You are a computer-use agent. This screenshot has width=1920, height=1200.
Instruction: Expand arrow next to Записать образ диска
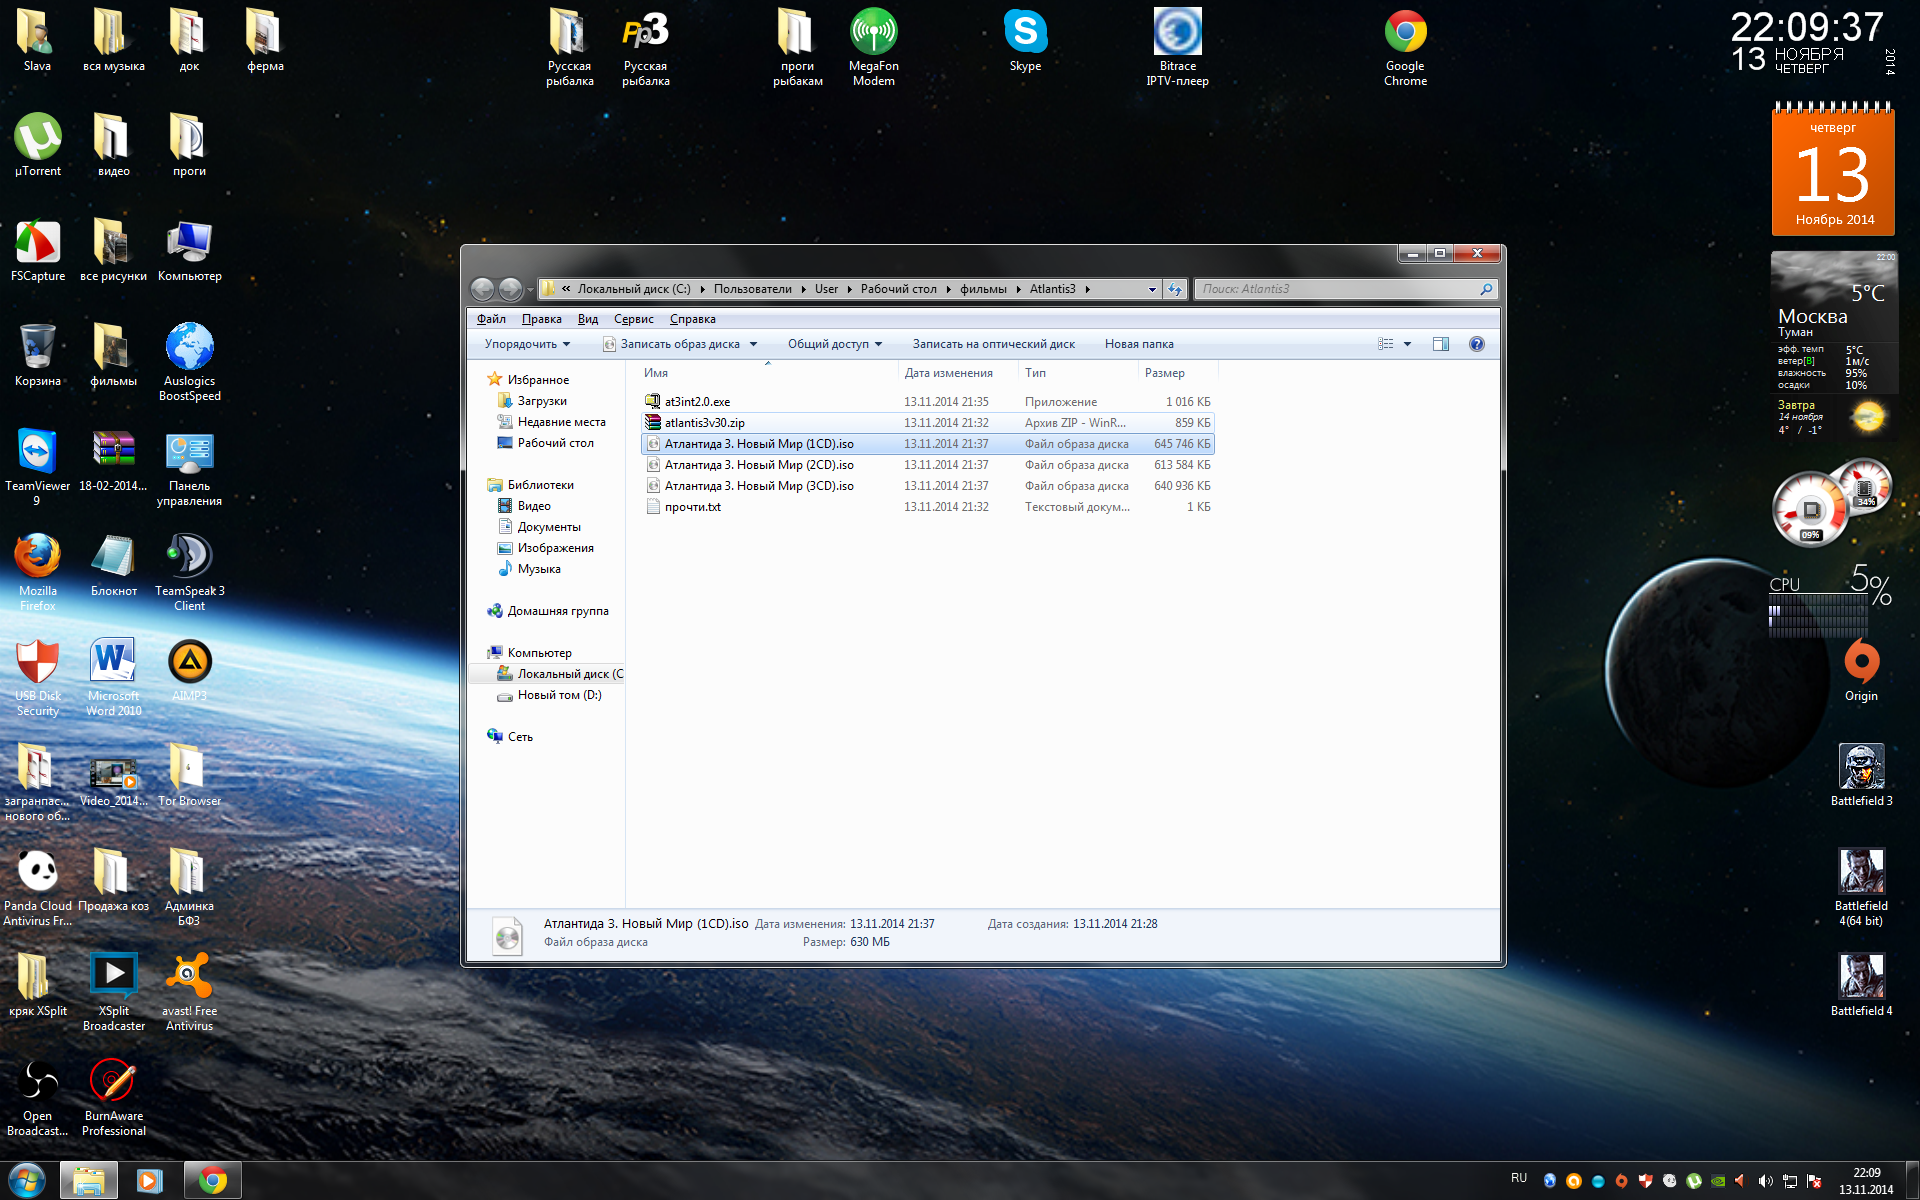[x=753, y=344]
